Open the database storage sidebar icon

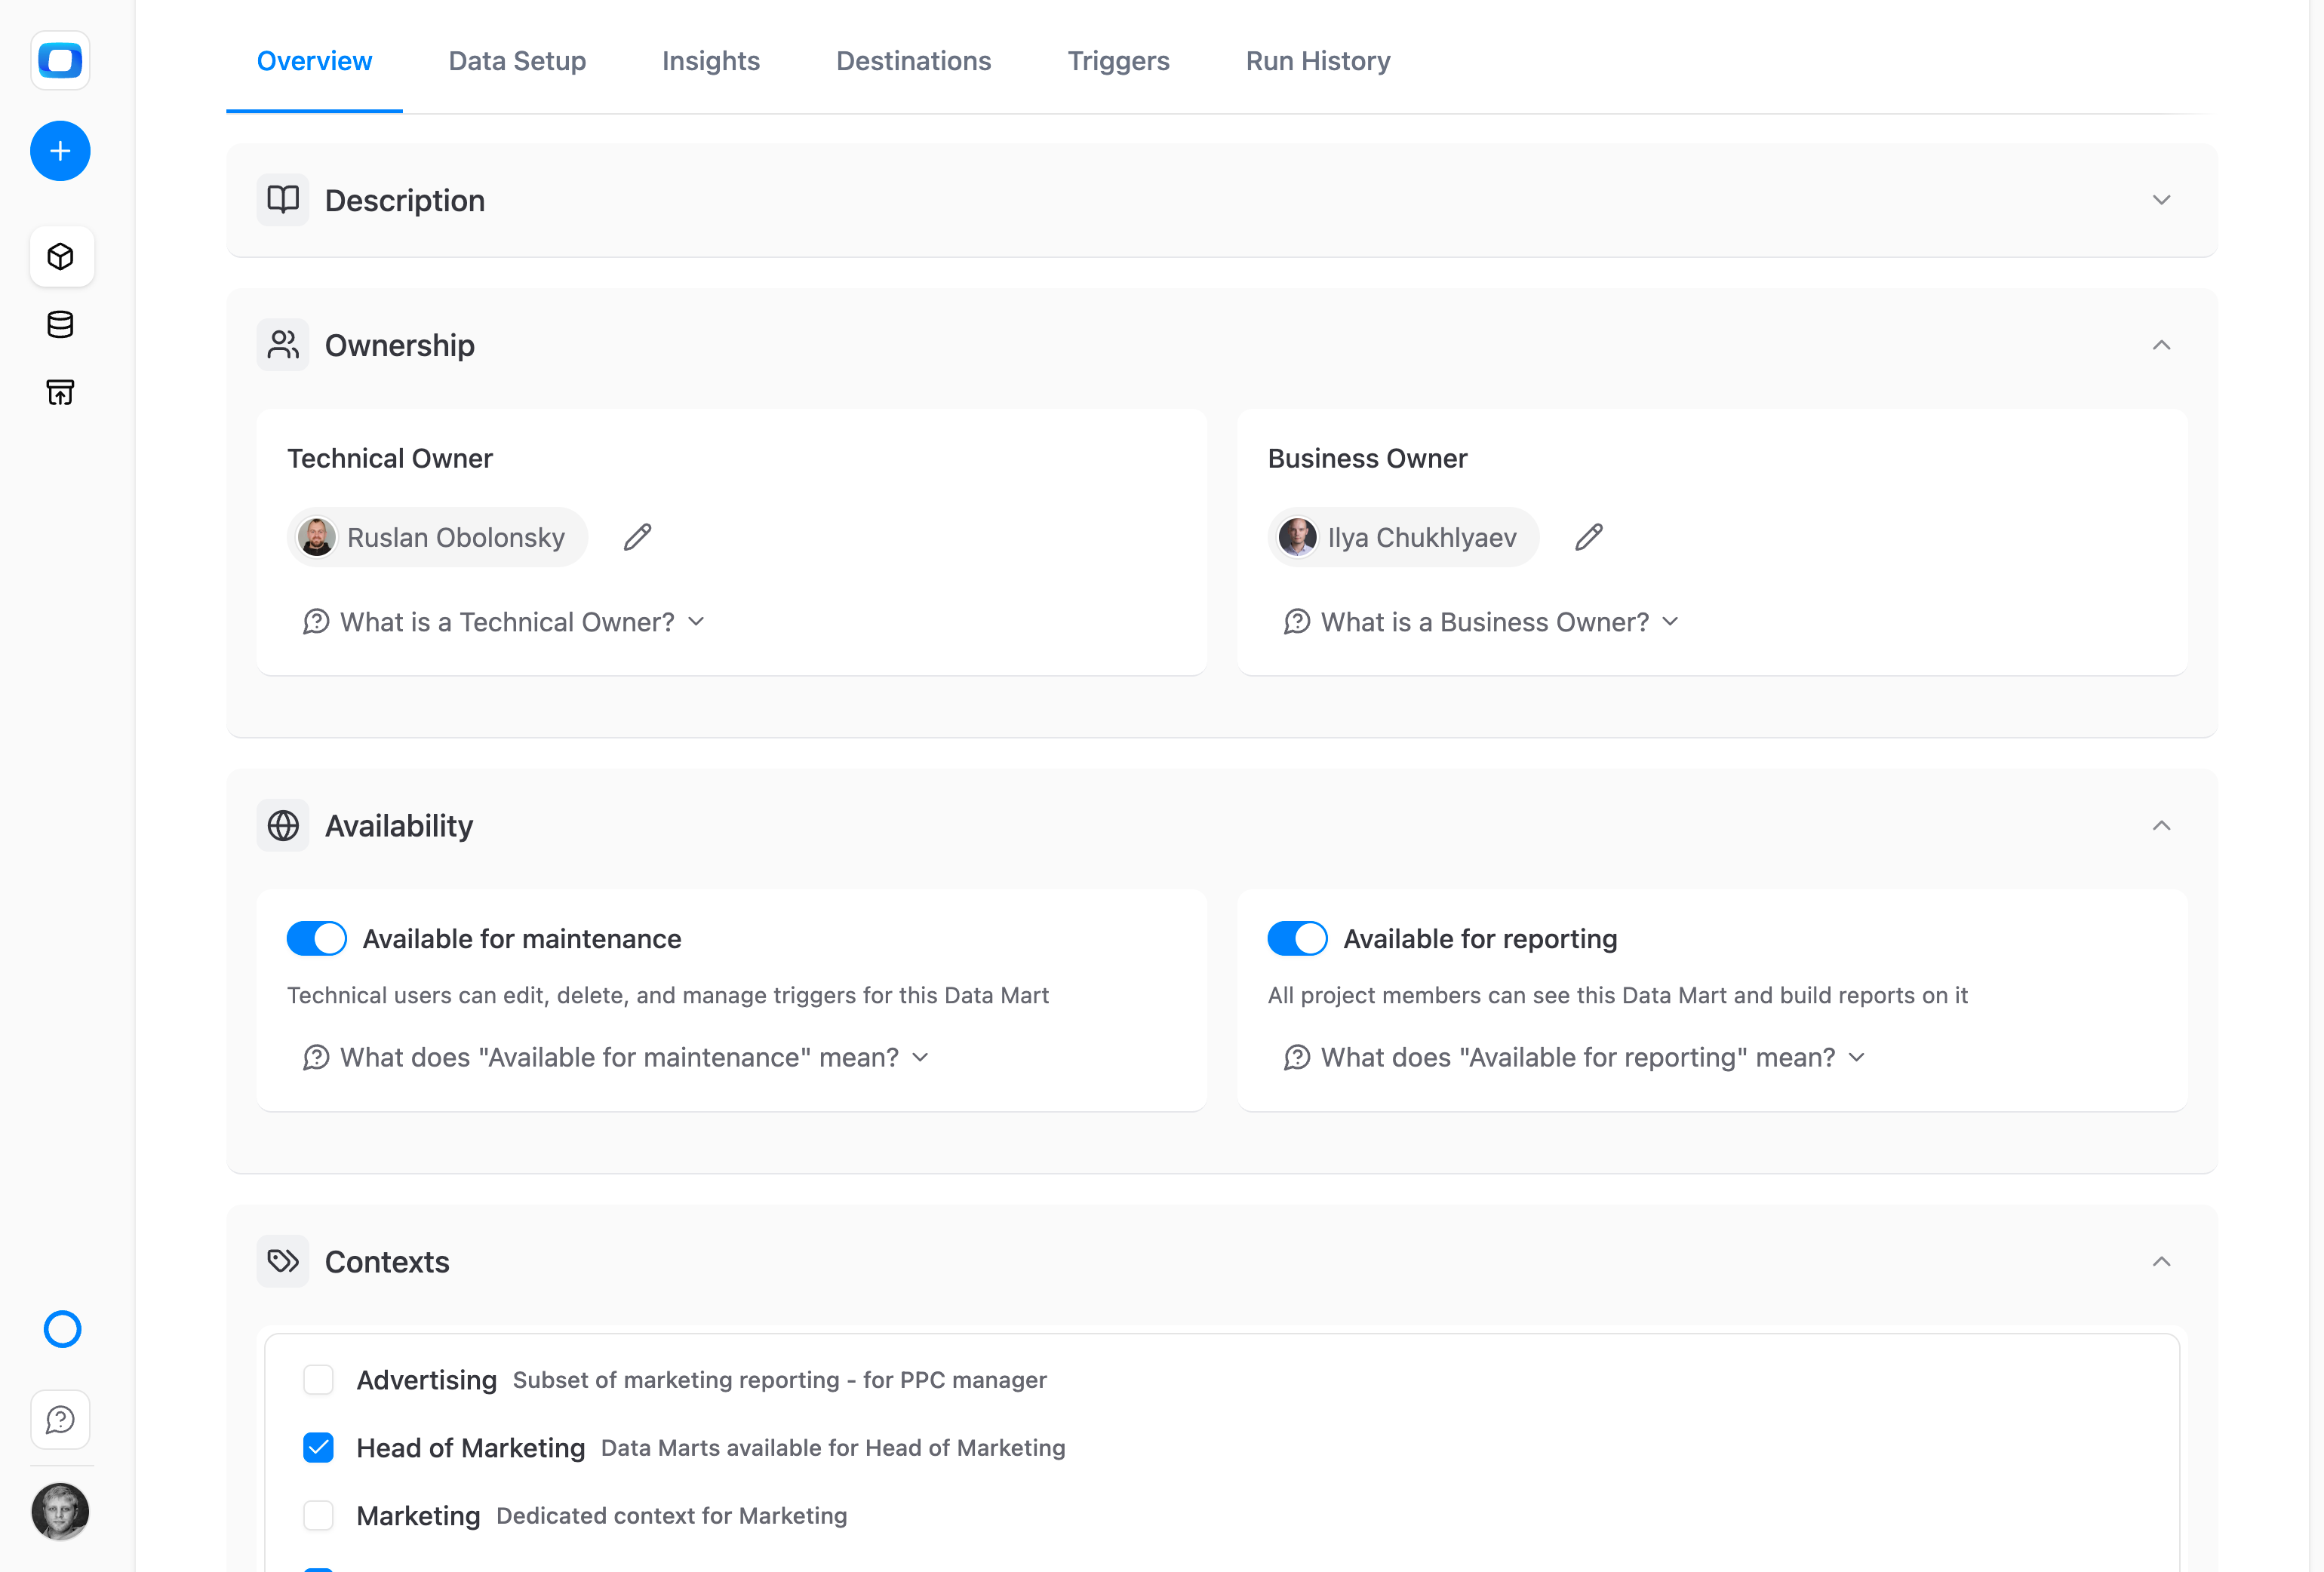point(61,325)
